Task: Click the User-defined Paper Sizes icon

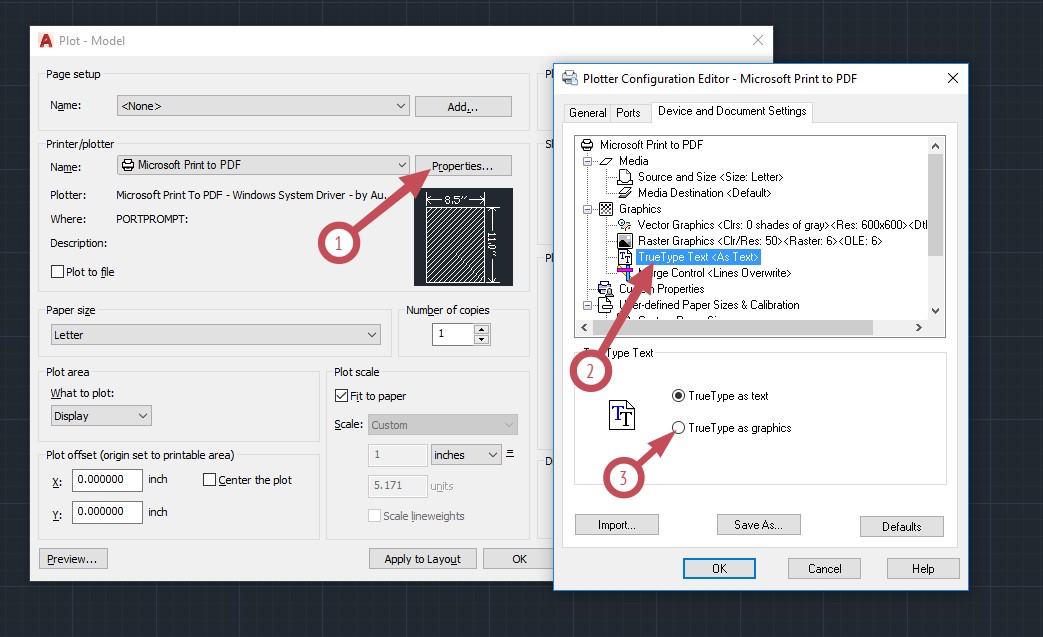Action: [x=605, y=305]
